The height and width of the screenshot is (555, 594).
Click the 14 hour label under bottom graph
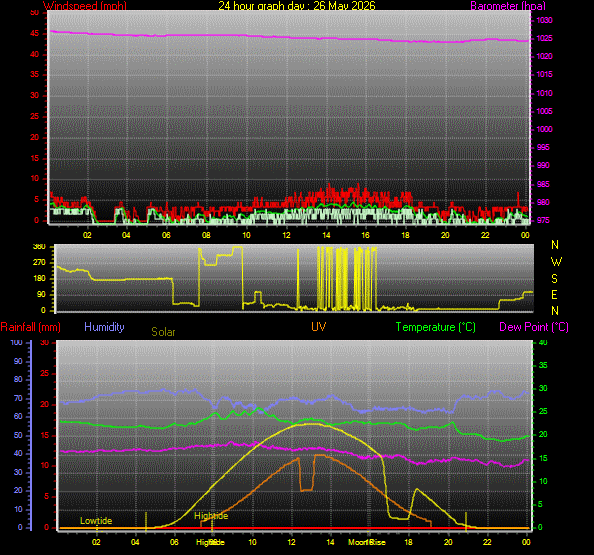pos(330,542)
